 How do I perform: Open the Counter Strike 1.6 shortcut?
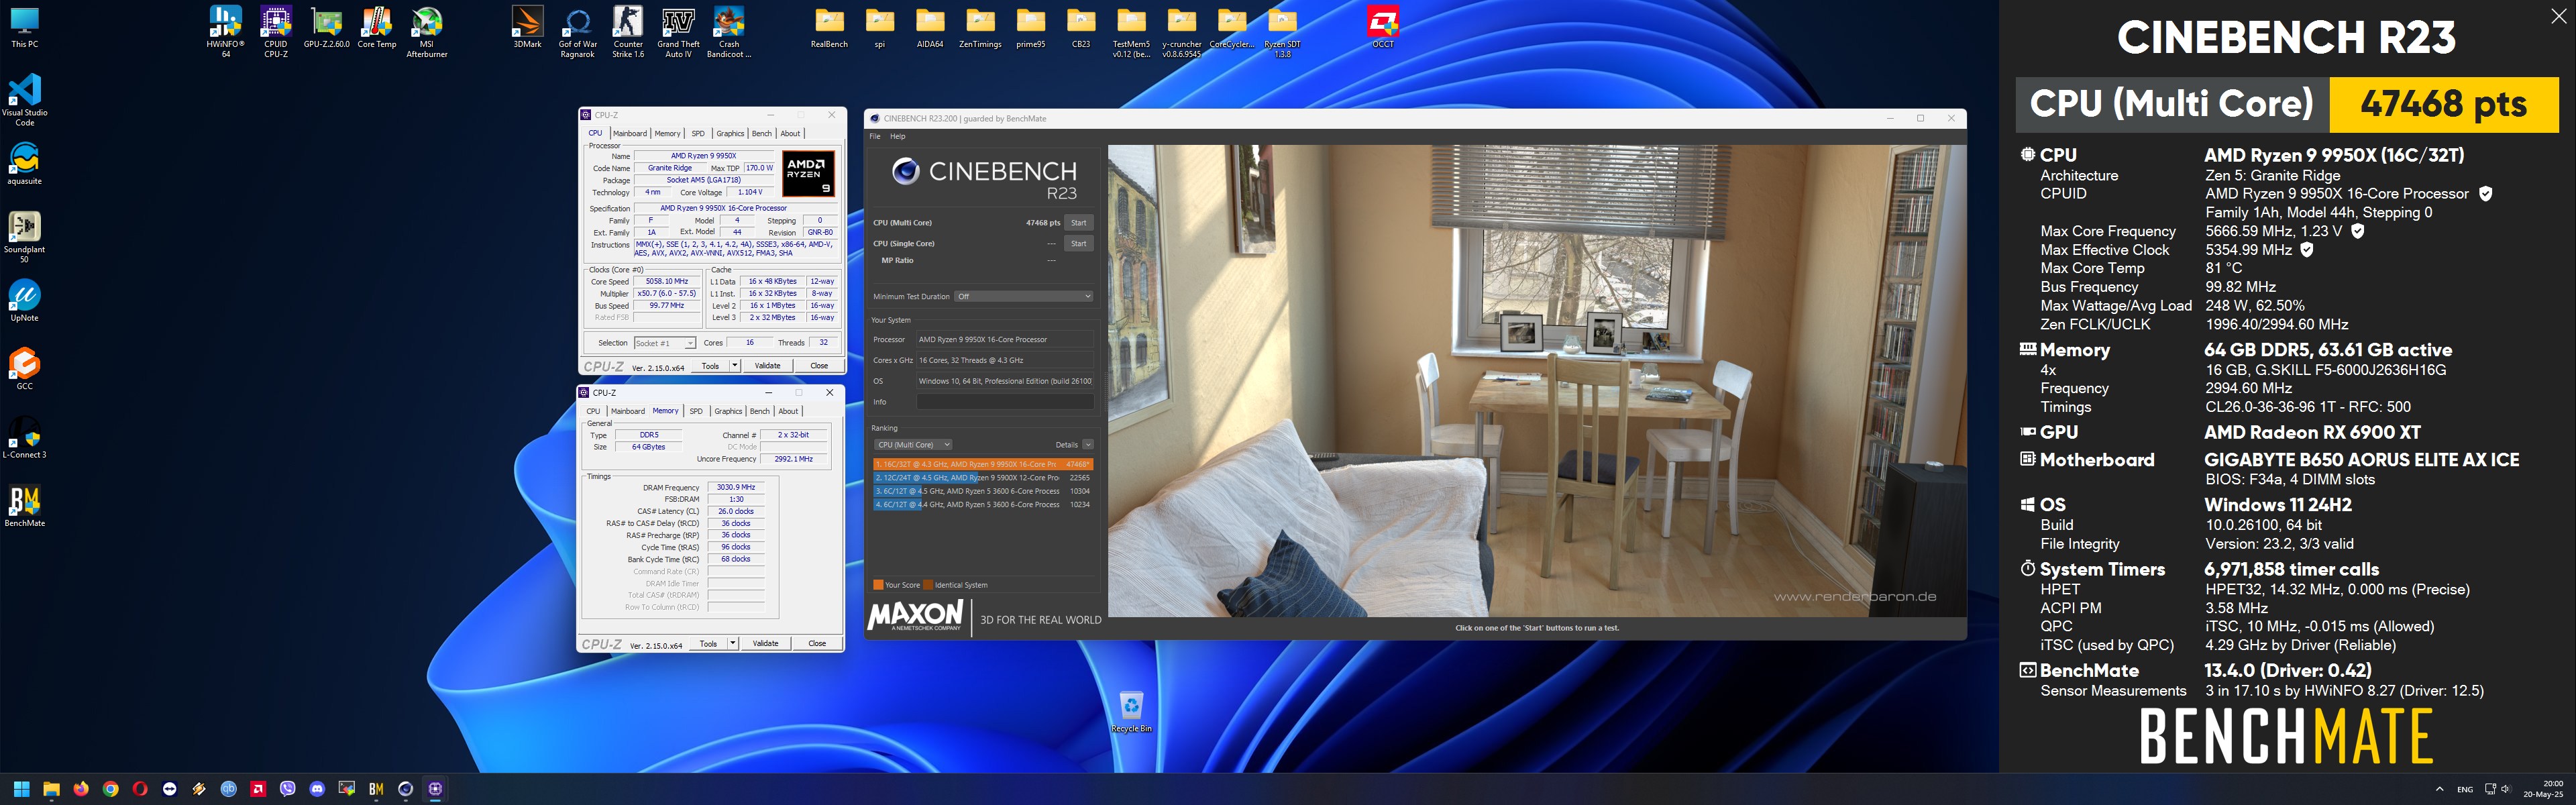628,31
